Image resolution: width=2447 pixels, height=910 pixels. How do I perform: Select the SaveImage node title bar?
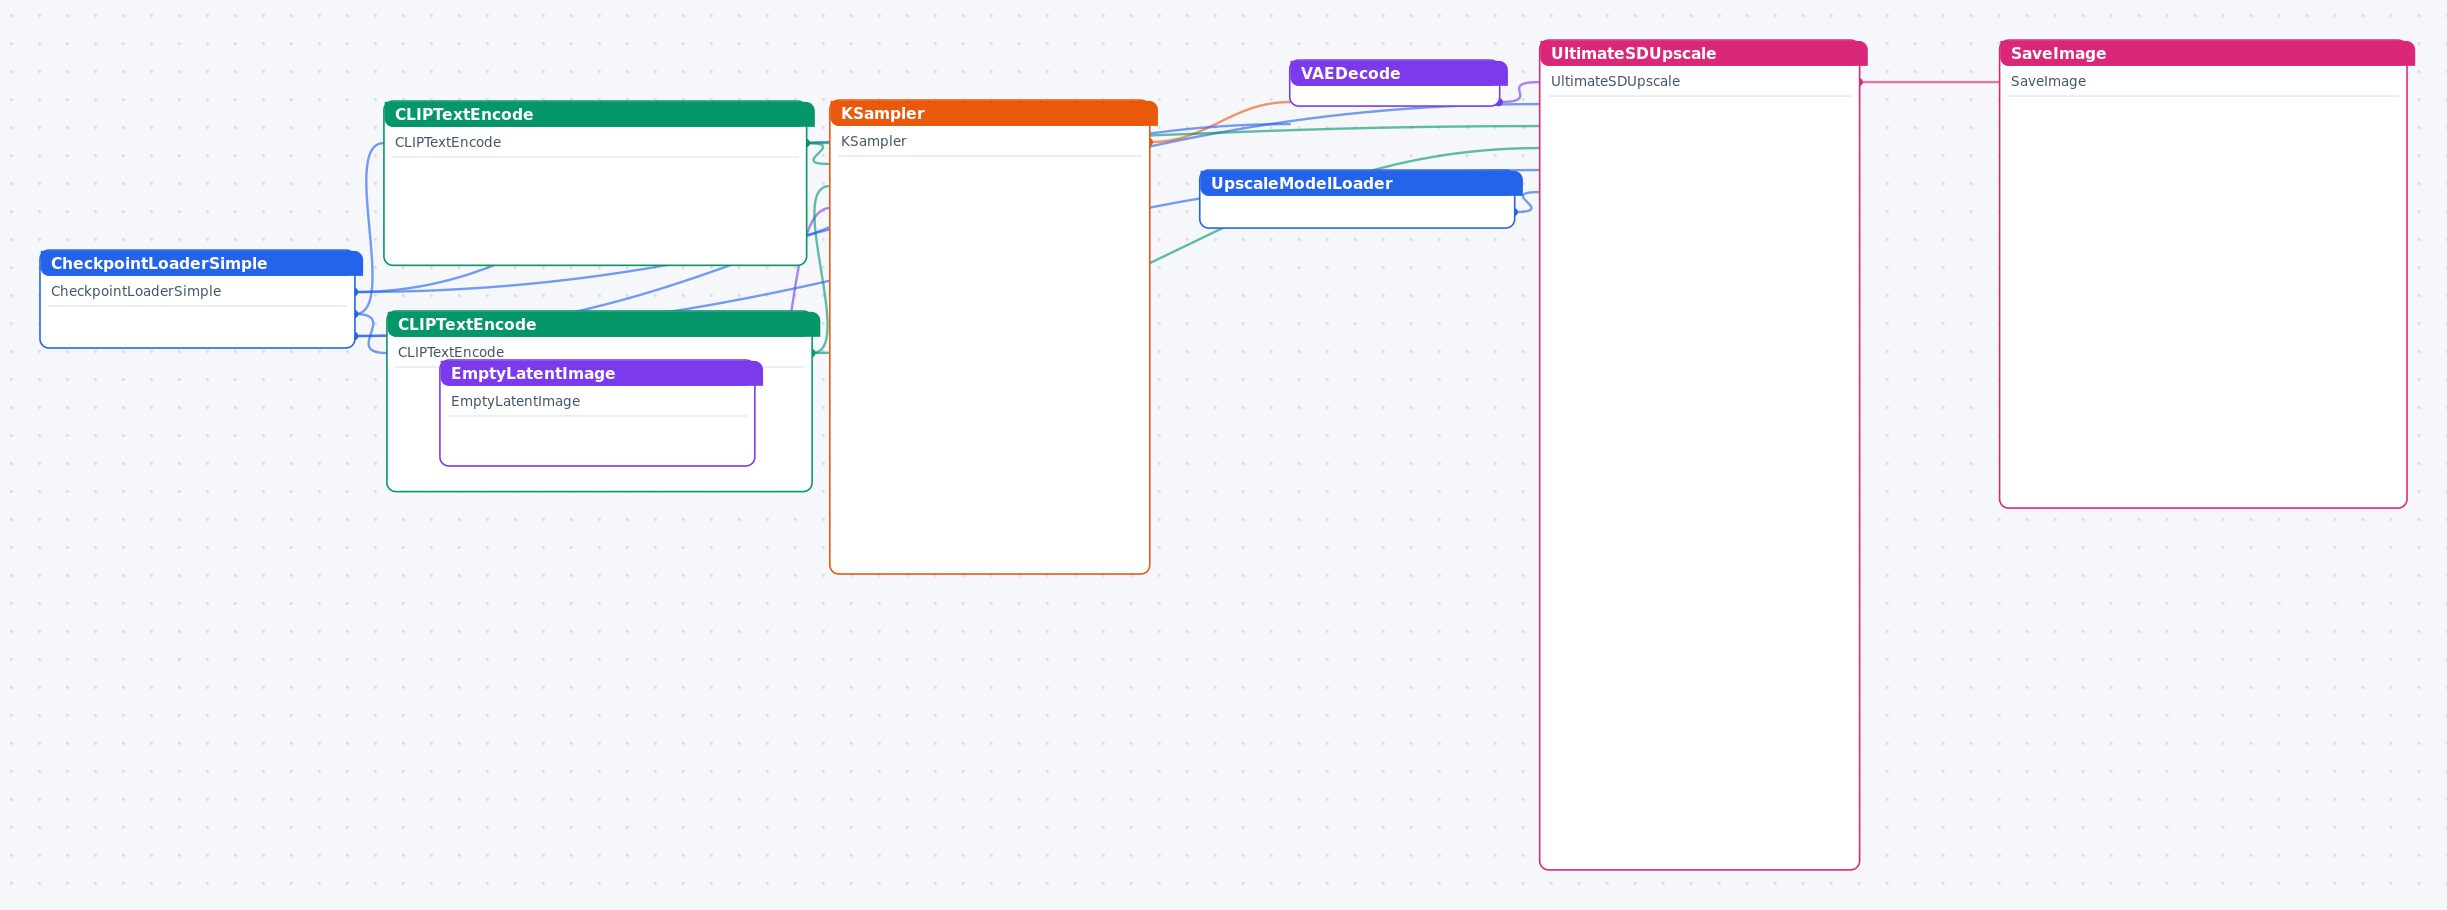(2207, 53)
